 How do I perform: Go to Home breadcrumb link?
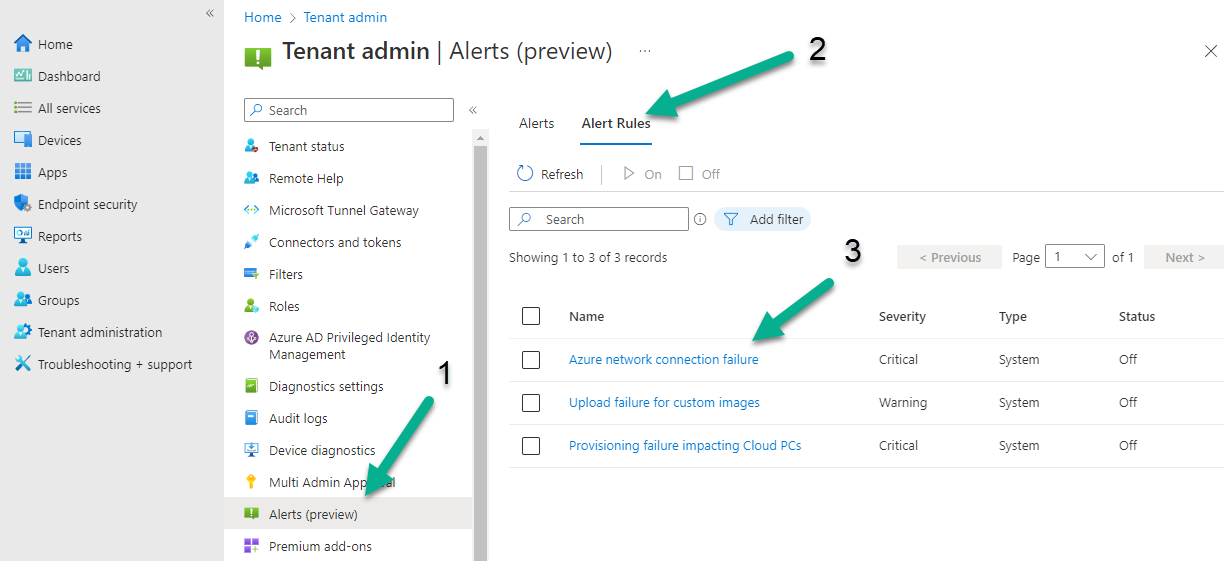(263, 17)
